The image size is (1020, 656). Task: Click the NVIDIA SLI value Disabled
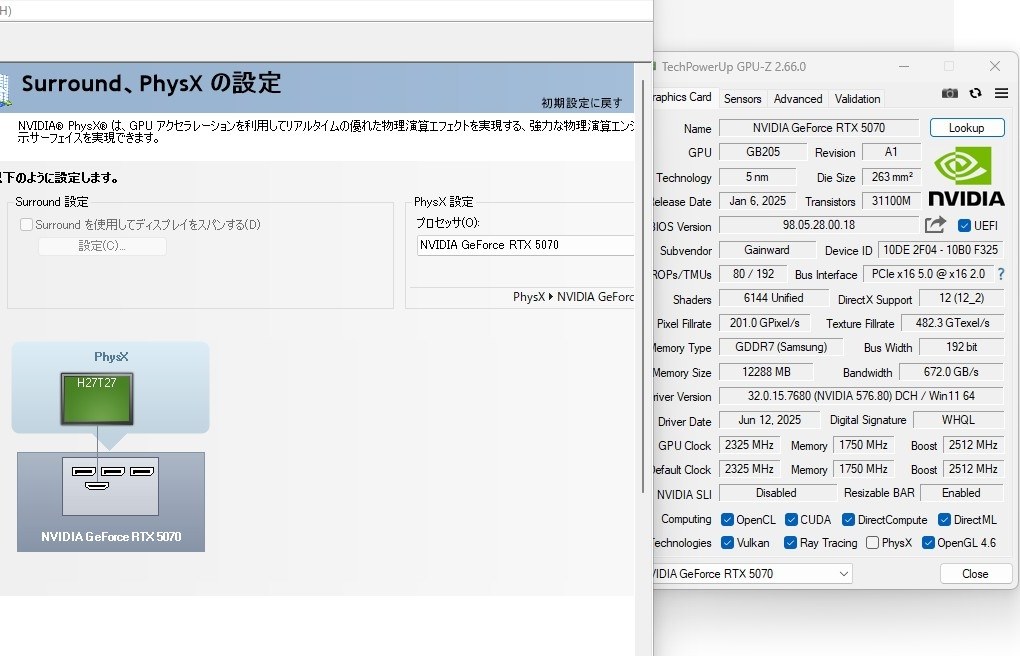776,493
